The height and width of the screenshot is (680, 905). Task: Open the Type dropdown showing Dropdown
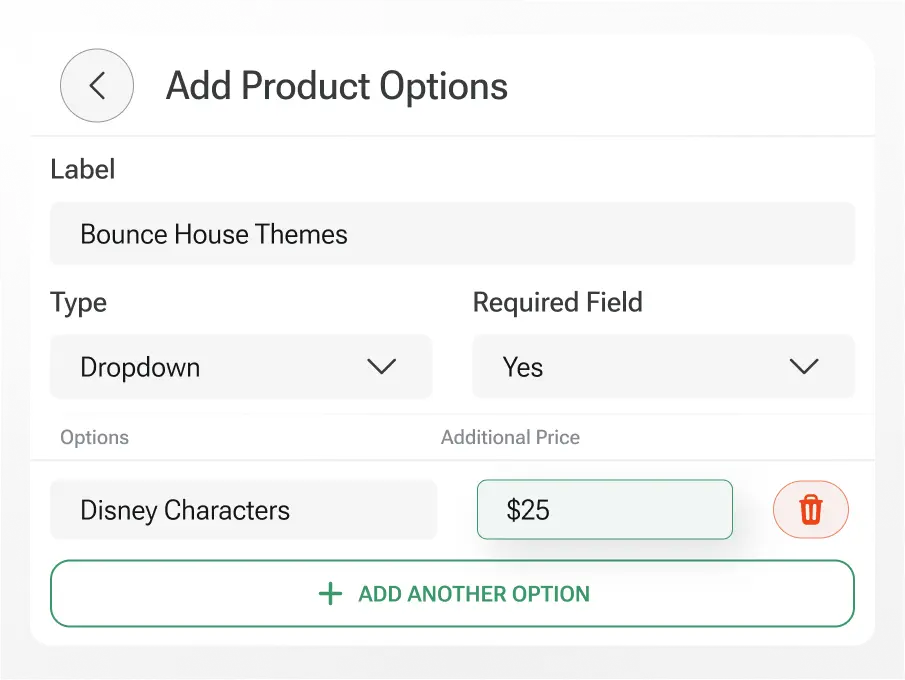point(241,367)
